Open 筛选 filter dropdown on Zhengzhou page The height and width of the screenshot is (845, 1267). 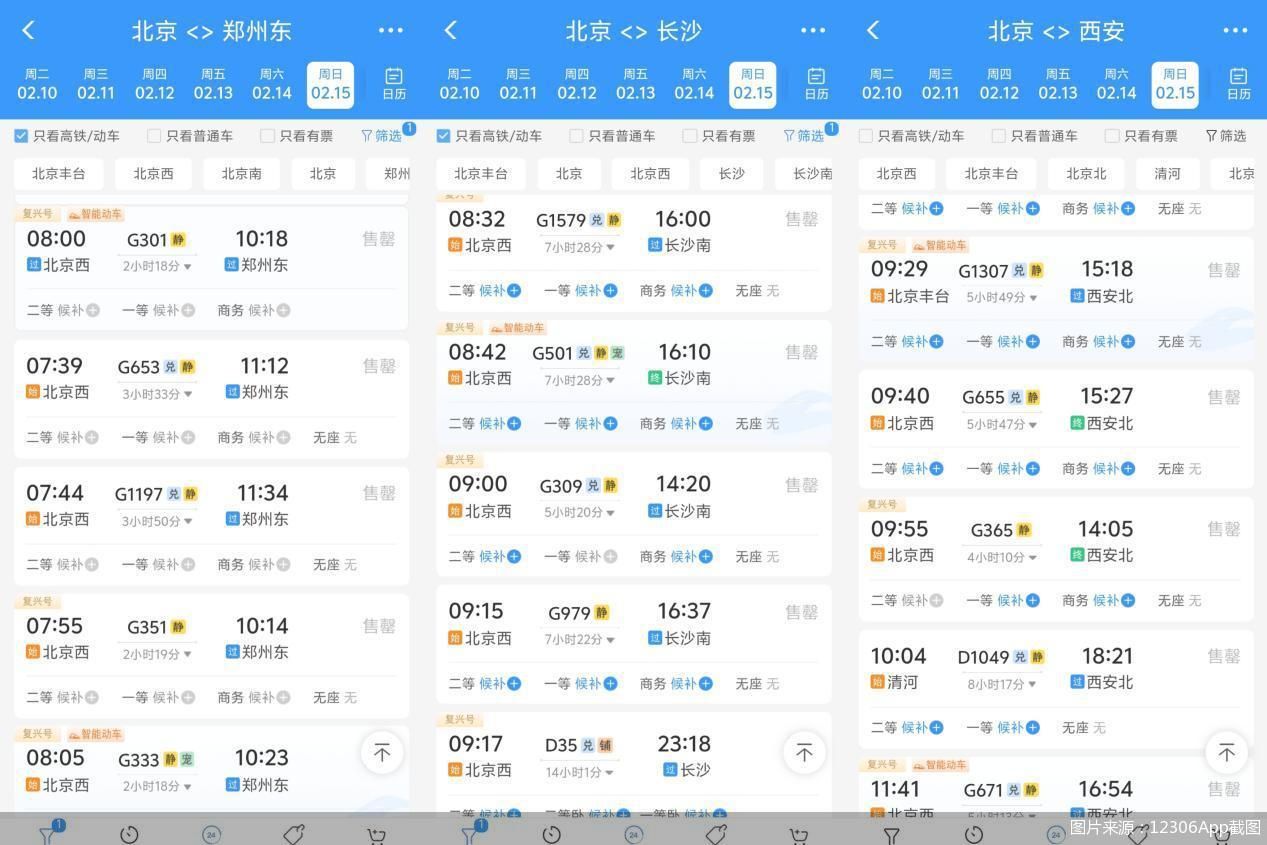(x=382, y=135)
